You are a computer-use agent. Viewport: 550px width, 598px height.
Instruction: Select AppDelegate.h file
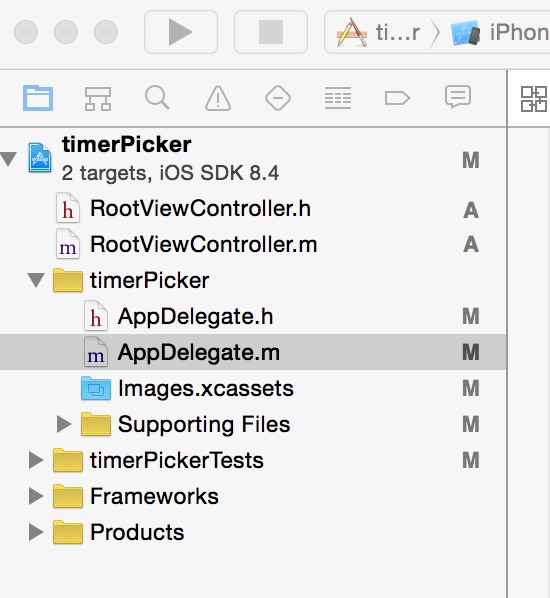253,317
